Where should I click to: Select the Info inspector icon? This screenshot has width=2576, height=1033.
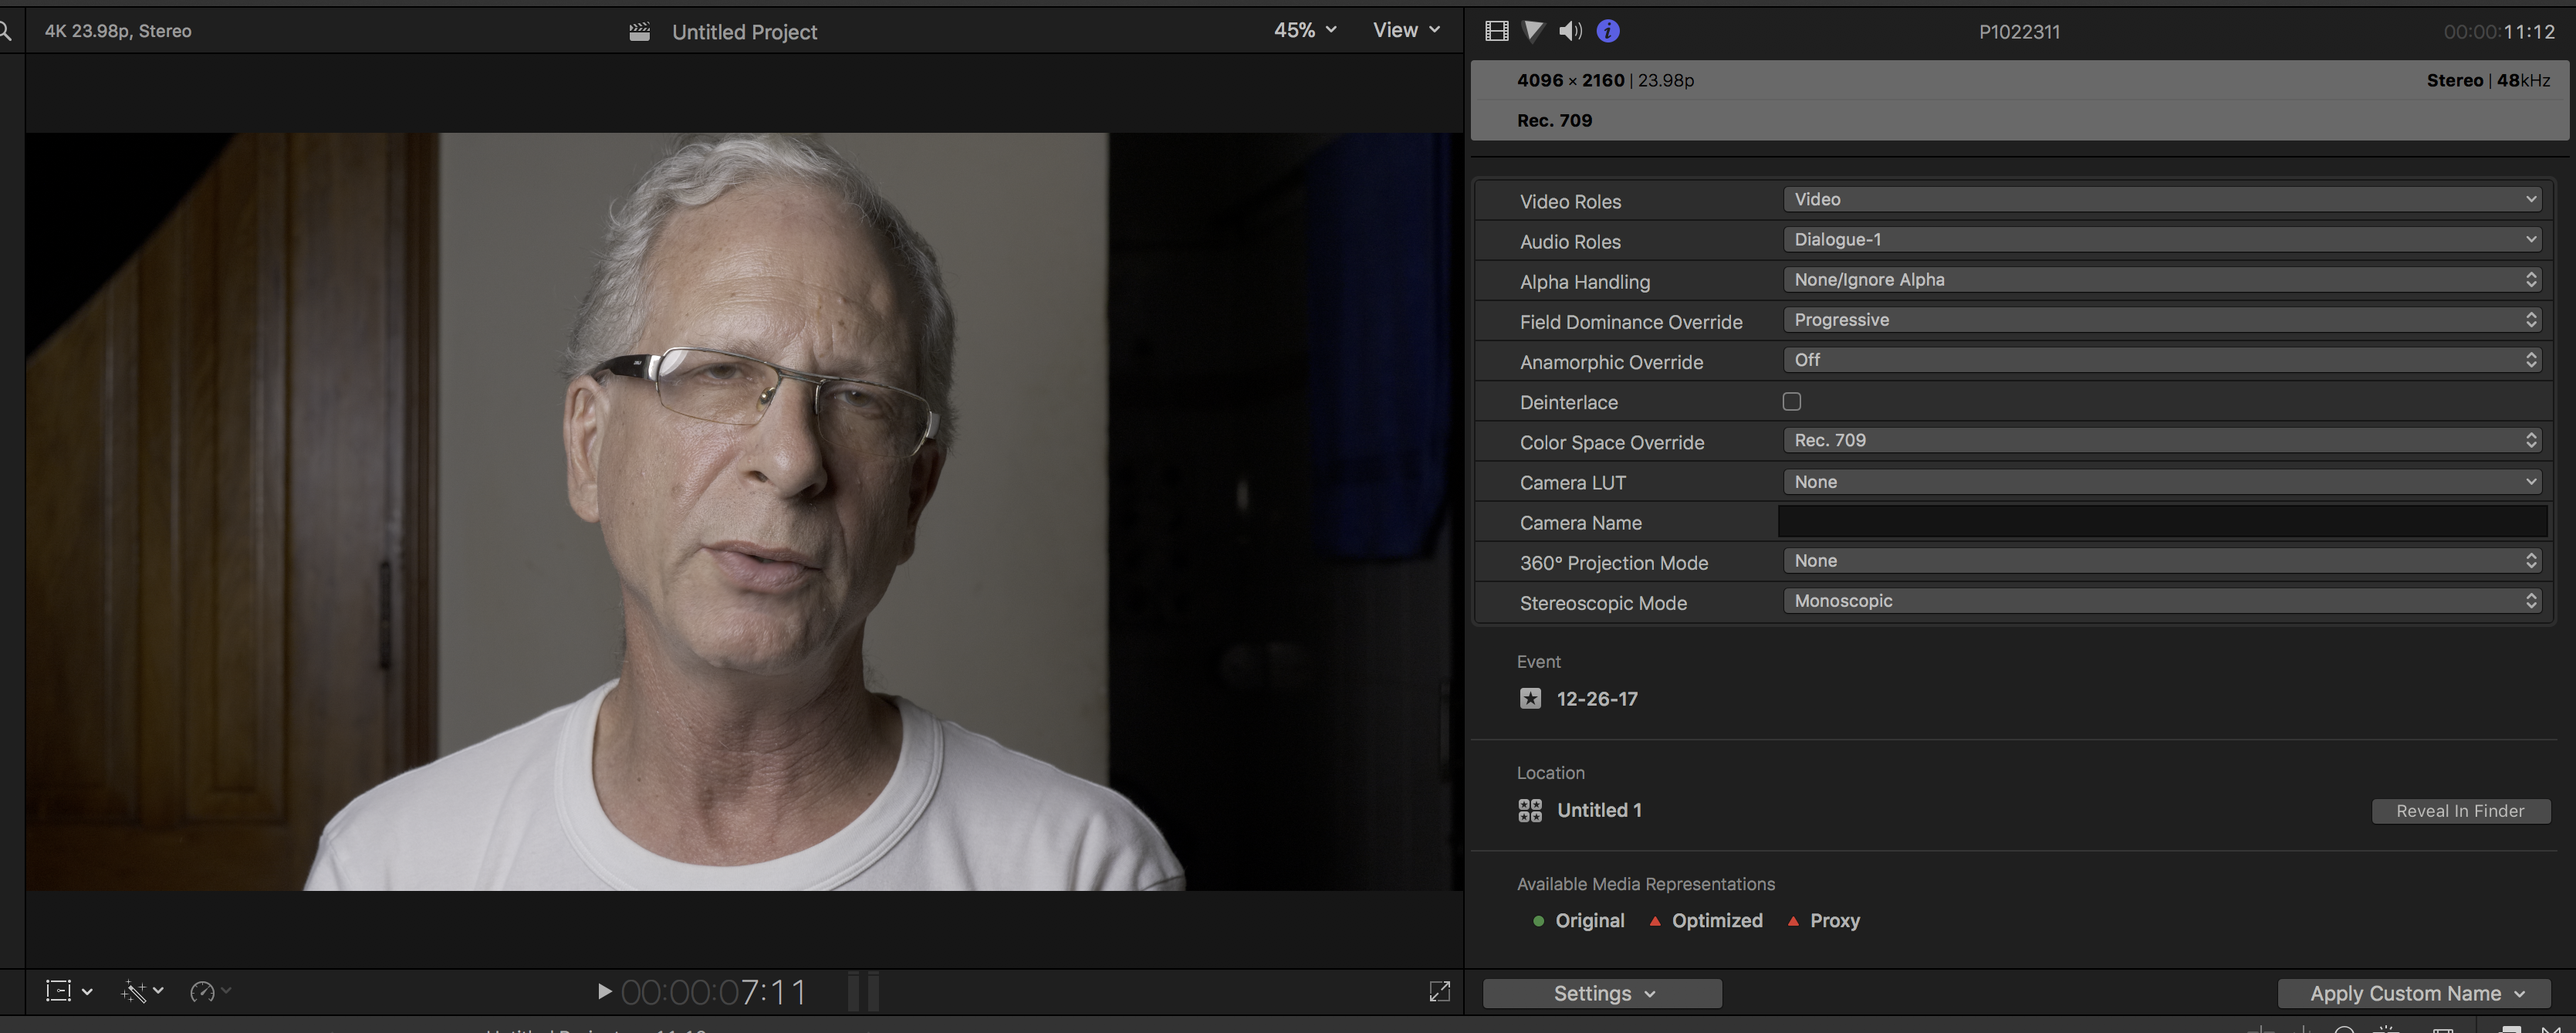point(1608,31)
